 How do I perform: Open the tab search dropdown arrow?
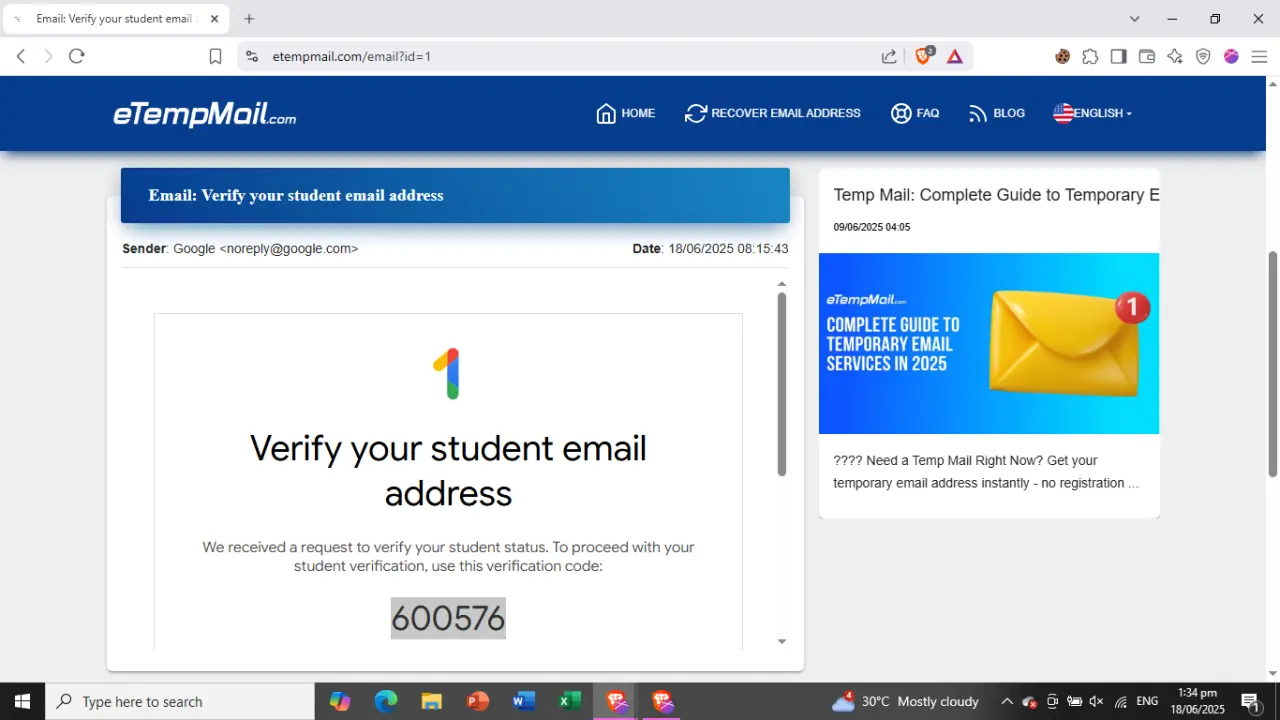1134,19
